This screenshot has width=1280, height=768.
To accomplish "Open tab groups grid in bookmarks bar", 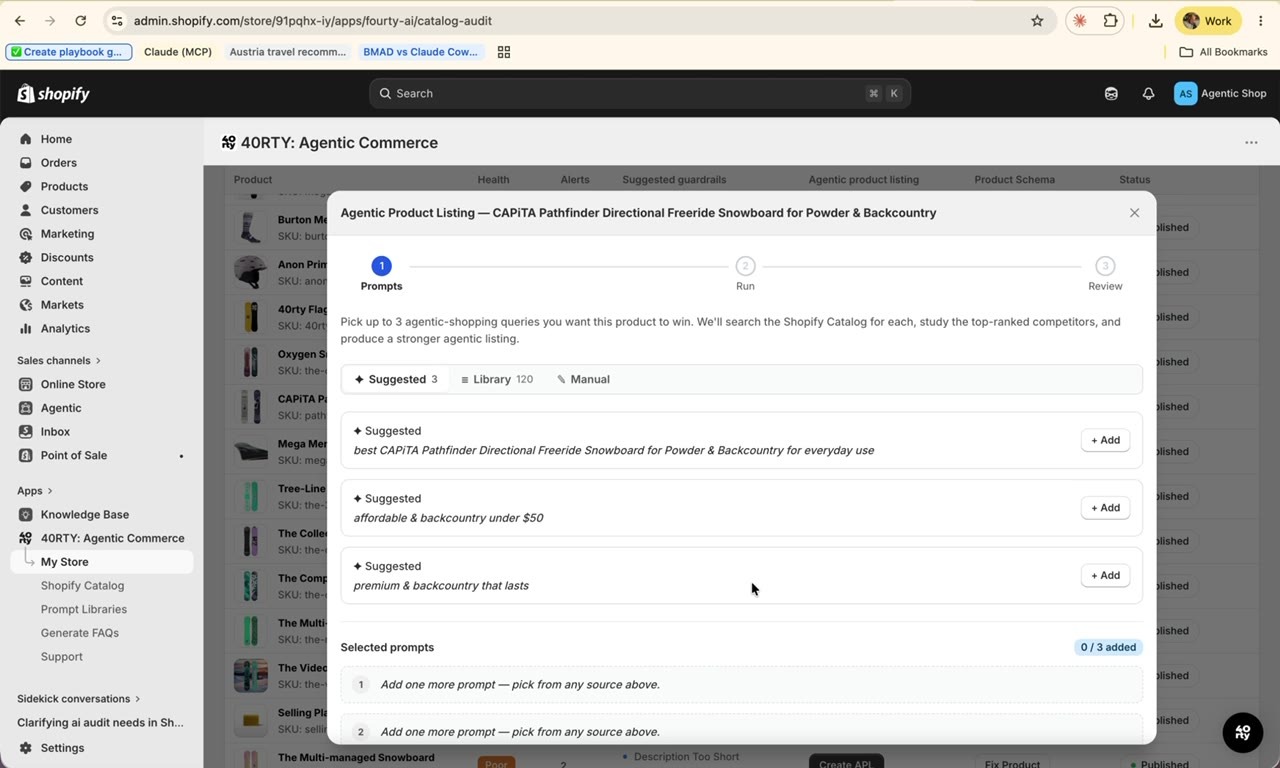I will [504, 52].
